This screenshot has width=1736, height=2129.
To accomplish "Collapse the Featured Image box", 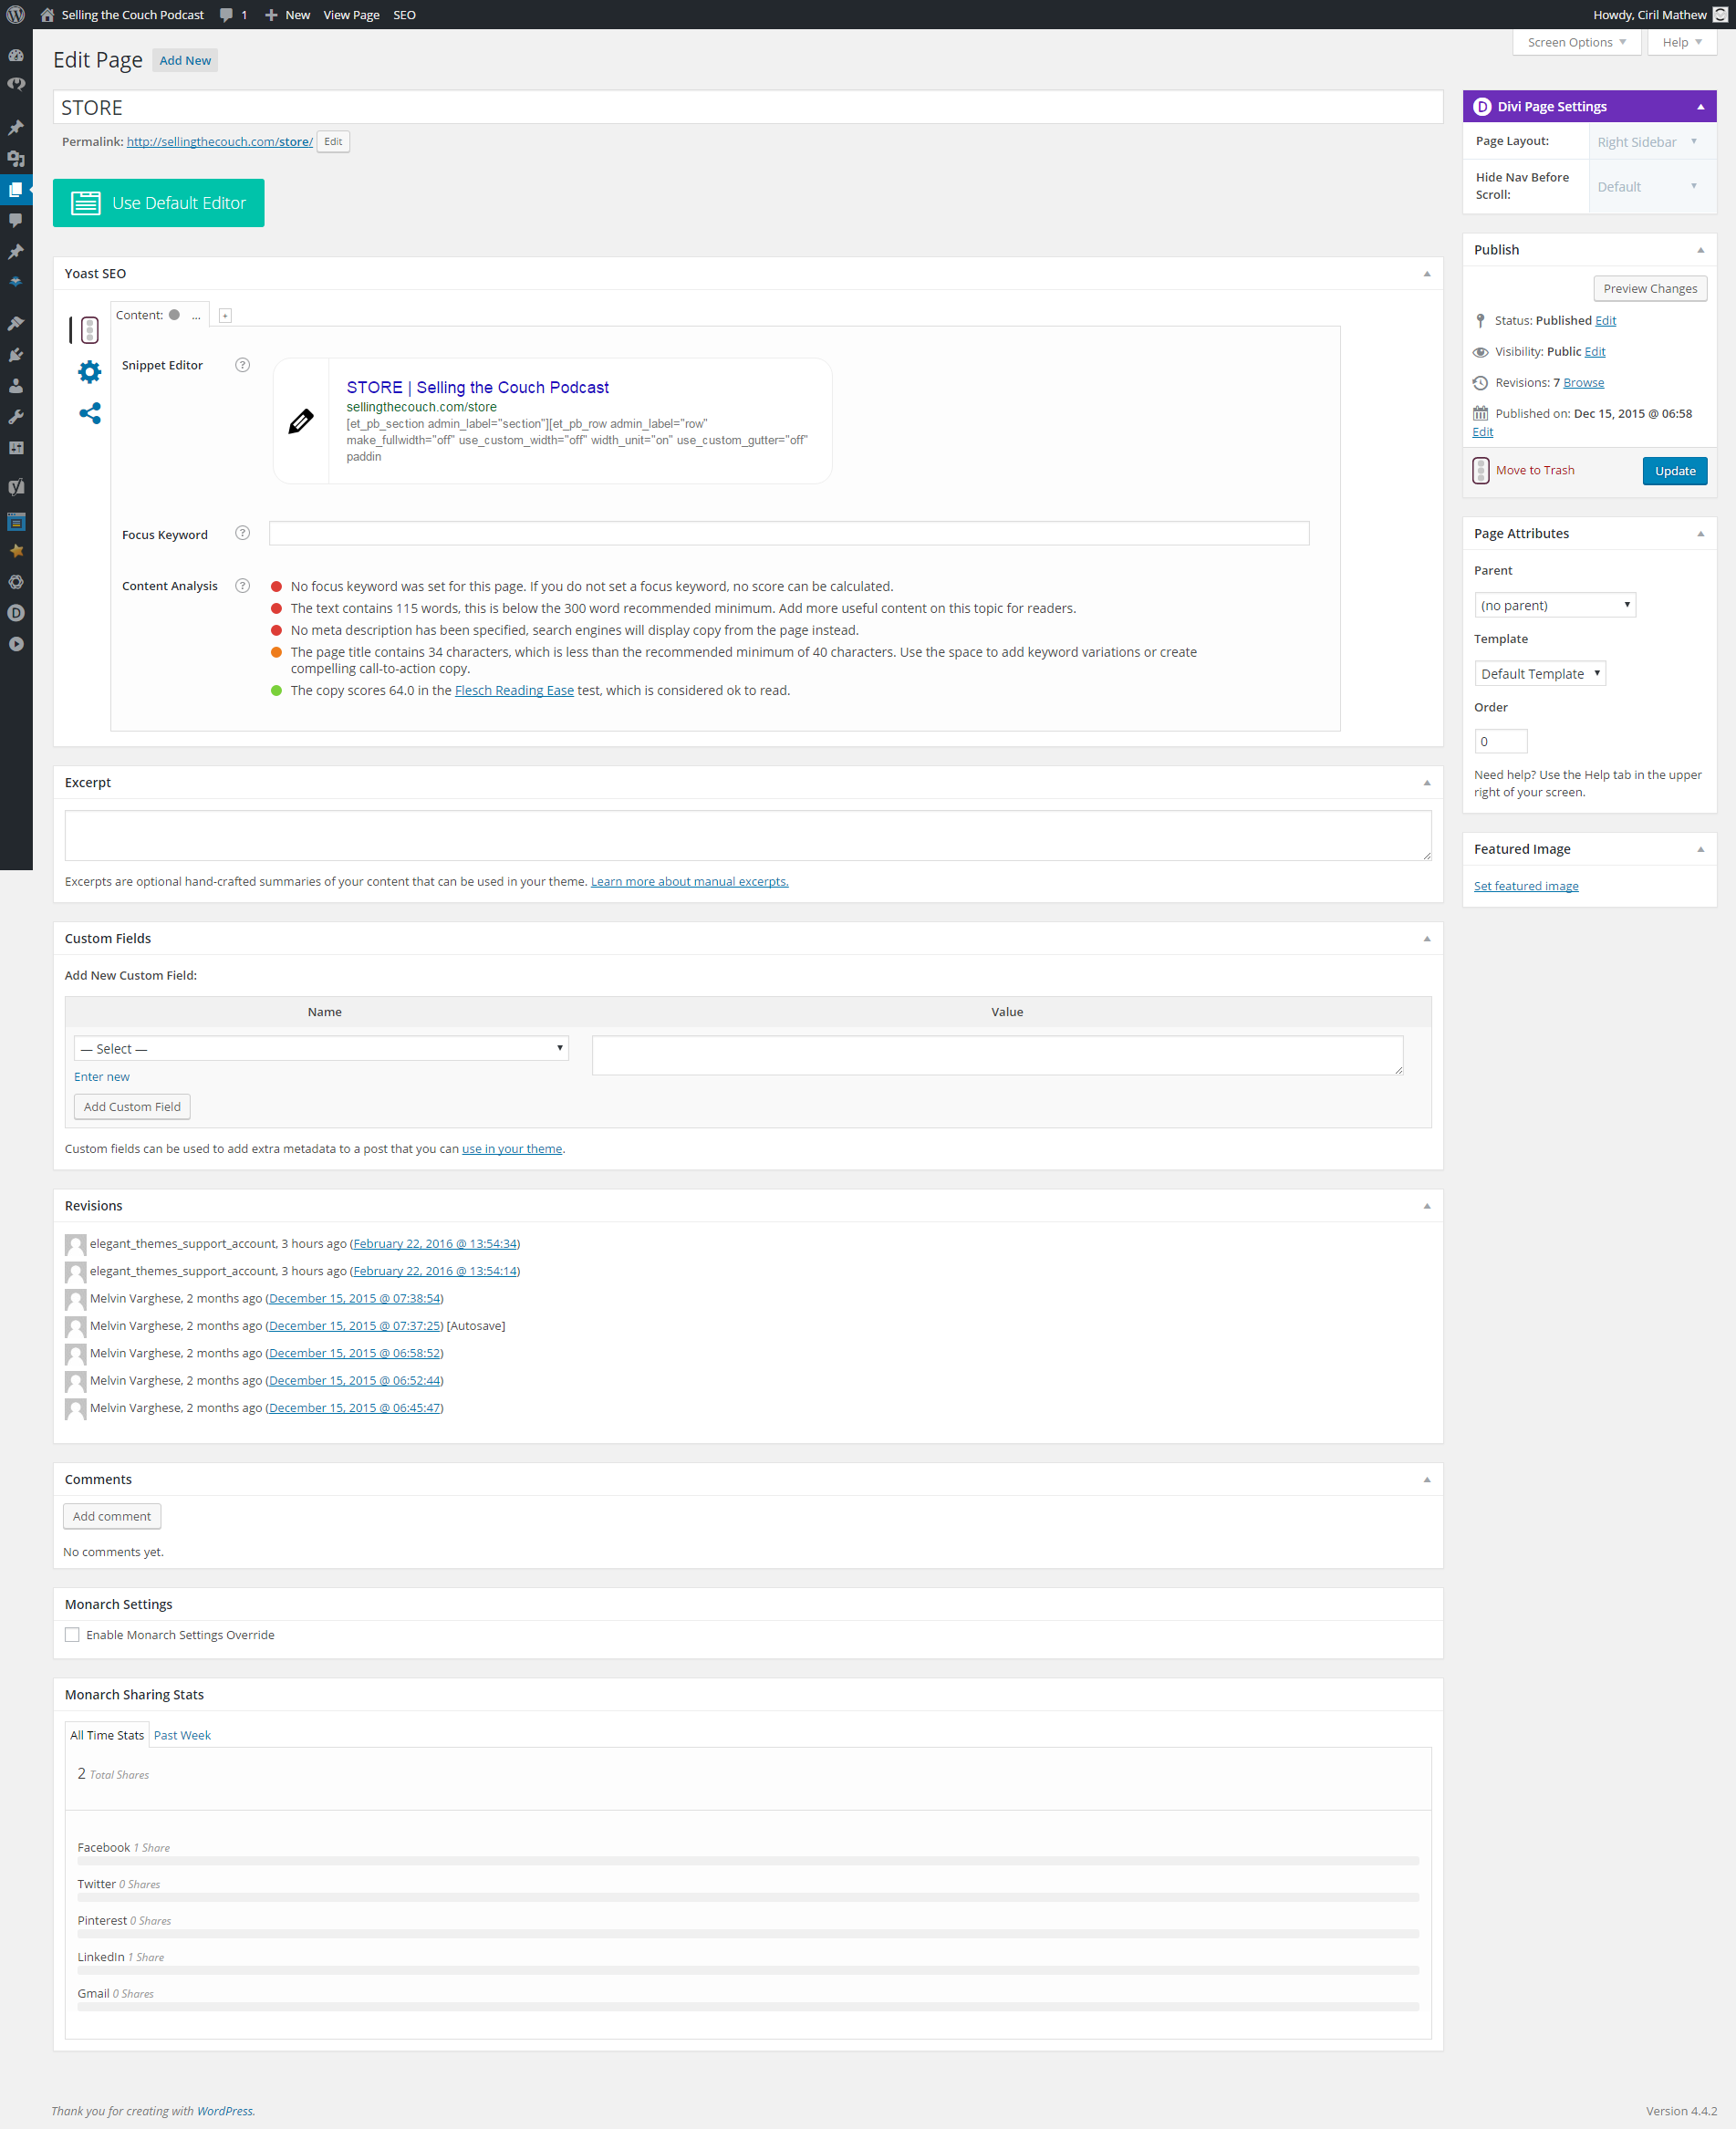I will coord(1700,849).
